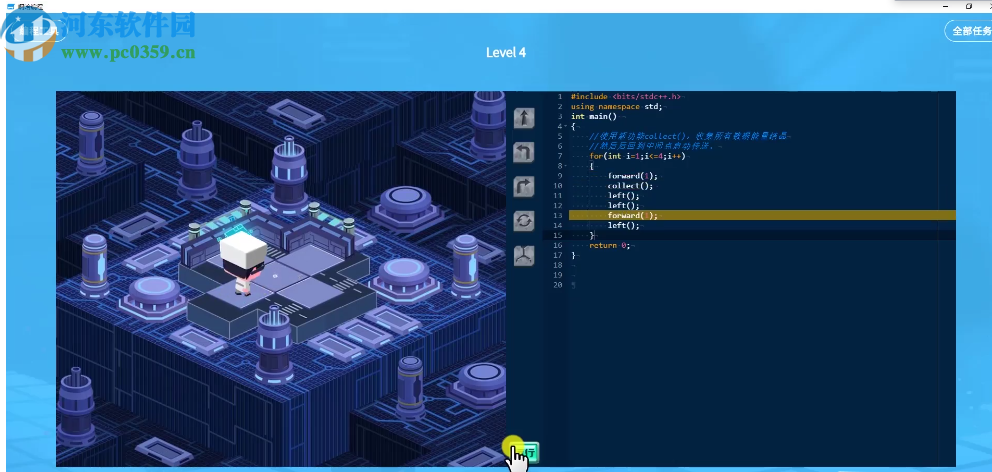Click the left(); call on line 14
The width and height of the screenshot is (992, 472).
pyautogui.click(x=624, y=225)
